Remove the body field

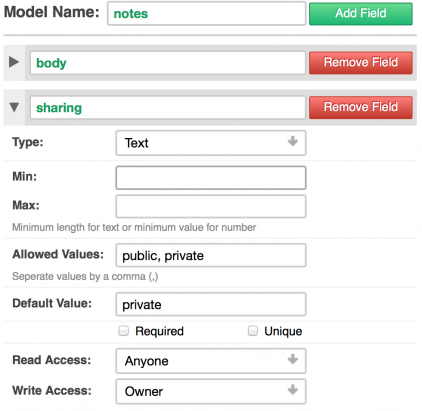click(x=361, y=63)
